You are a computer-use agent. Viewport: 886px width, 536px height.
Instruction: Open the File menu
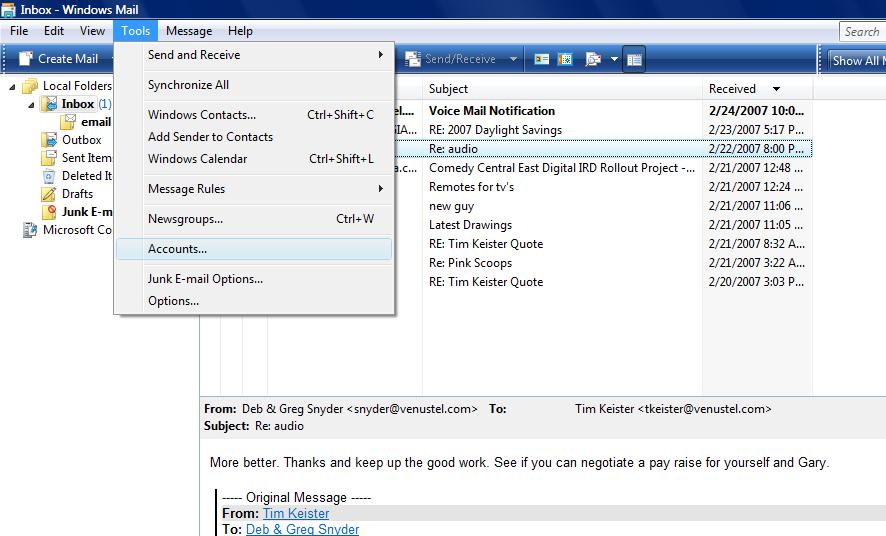click(x=19, y=31)
